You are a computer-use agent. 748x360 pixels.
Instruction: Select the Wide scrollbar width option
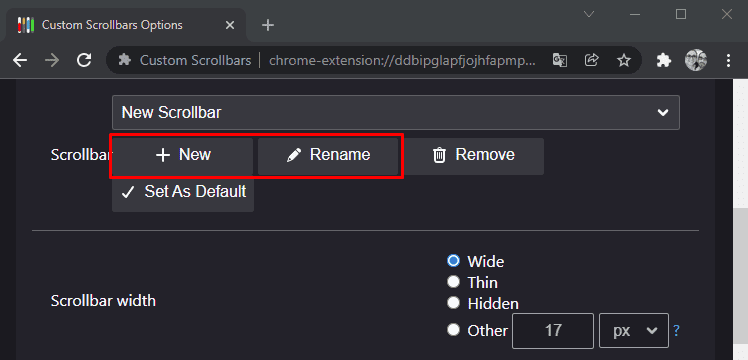click(453, 260)
